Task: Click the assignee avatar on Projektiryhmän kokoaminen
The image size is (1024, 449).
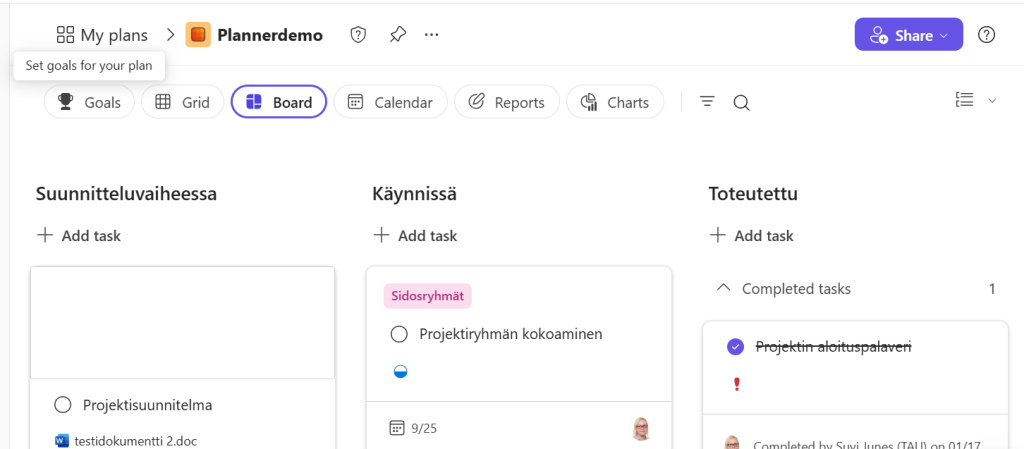Action: 641,429
